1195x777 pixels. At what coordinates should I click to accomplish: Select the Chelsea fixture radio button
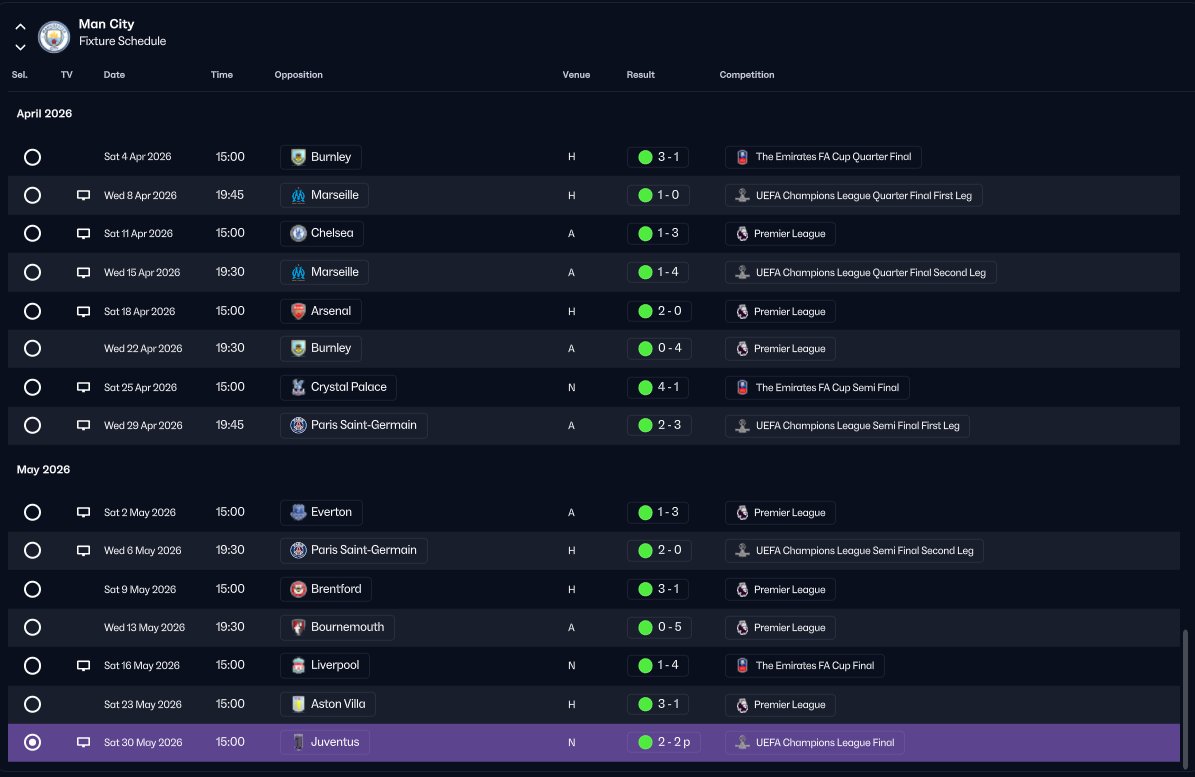(32, 233)
